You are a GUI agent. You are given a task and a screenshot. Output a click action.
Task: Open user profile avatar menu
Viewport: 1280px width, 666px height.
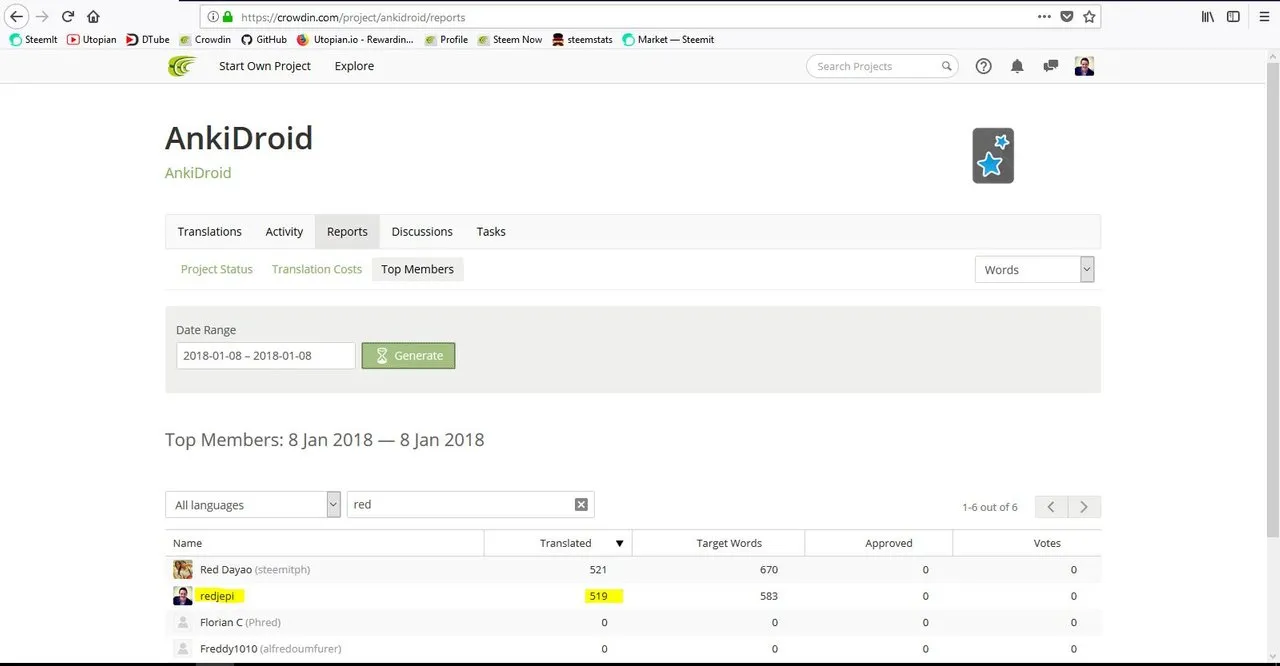pos(1084,66)
